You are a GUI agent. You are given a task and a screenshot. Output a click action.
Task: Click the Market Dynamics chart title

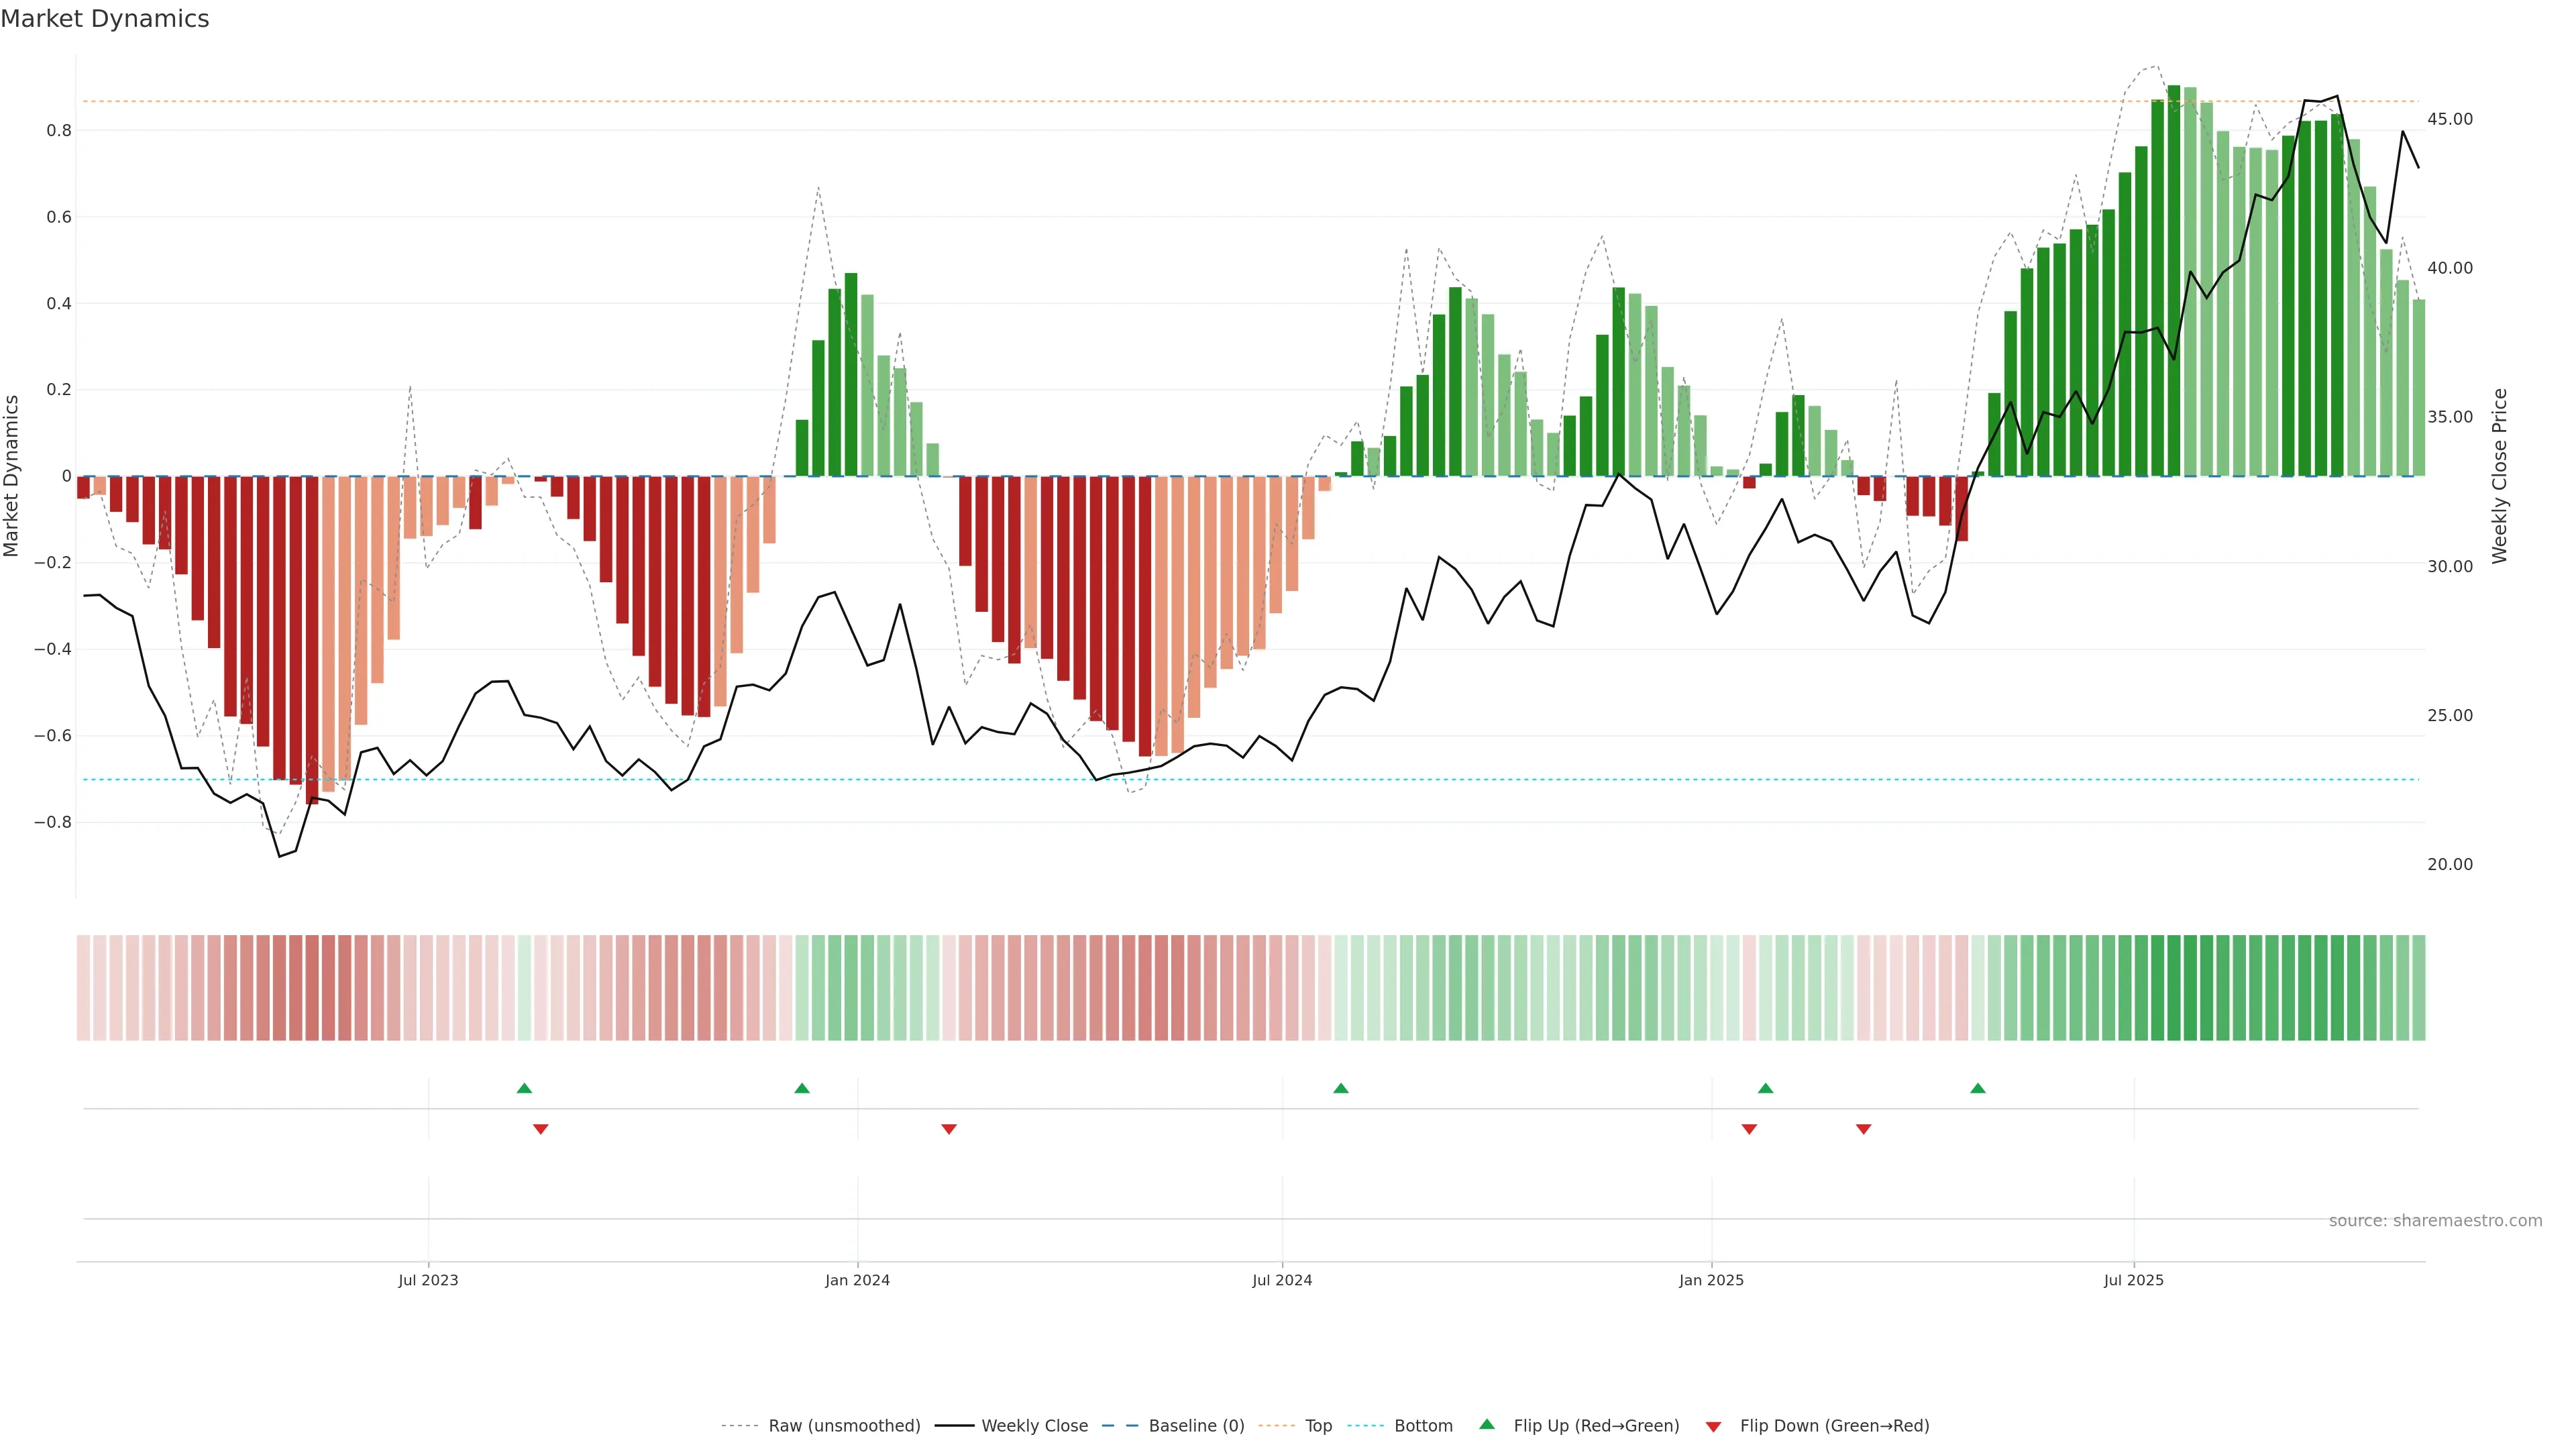click(x=105, y=19)
